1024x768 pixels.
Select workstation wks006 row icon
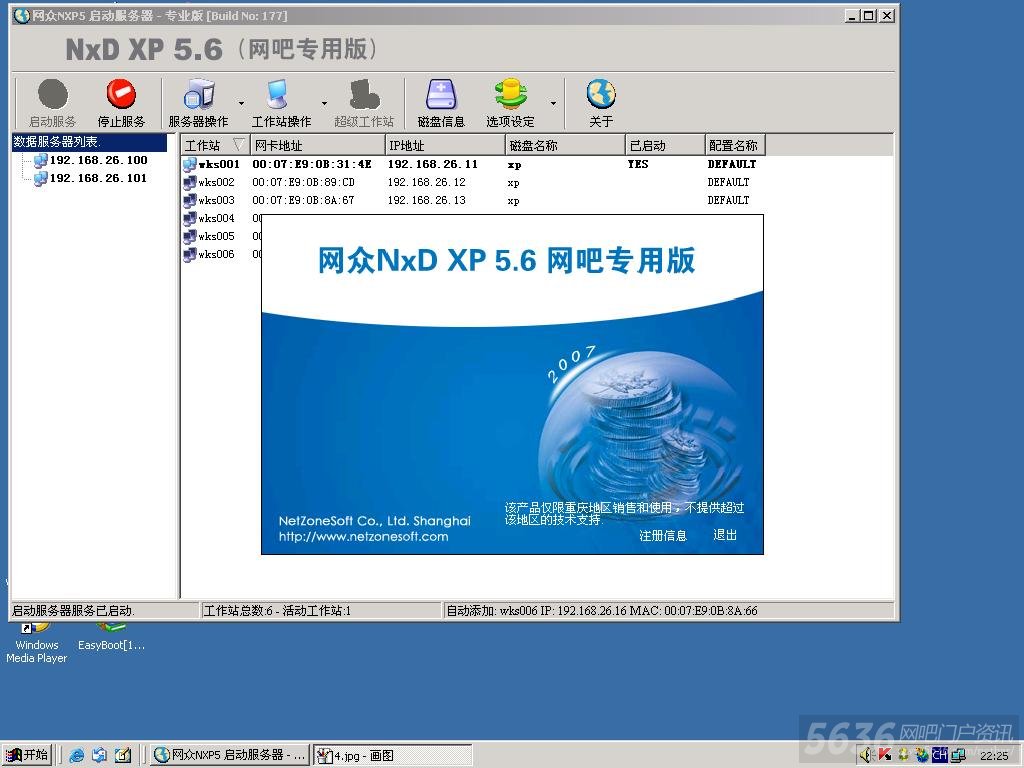coord(189,254)
